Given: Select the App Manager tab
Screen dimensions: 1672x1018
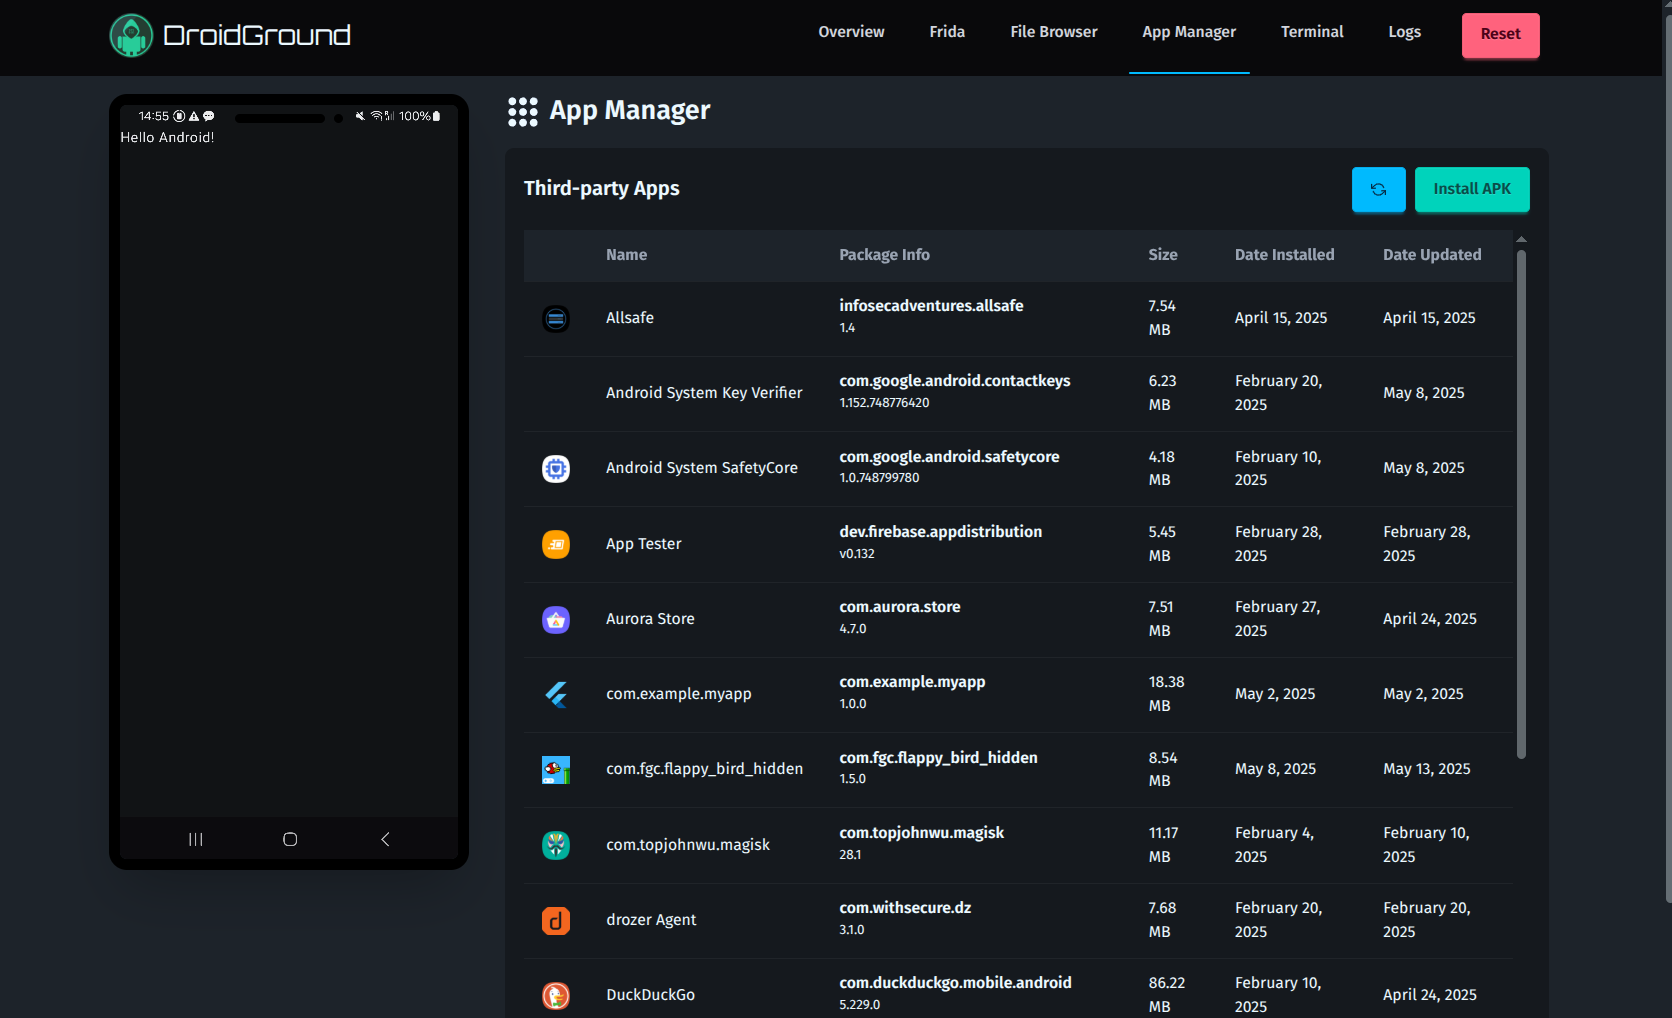Looking at the screenshot, I should 1189,32.
